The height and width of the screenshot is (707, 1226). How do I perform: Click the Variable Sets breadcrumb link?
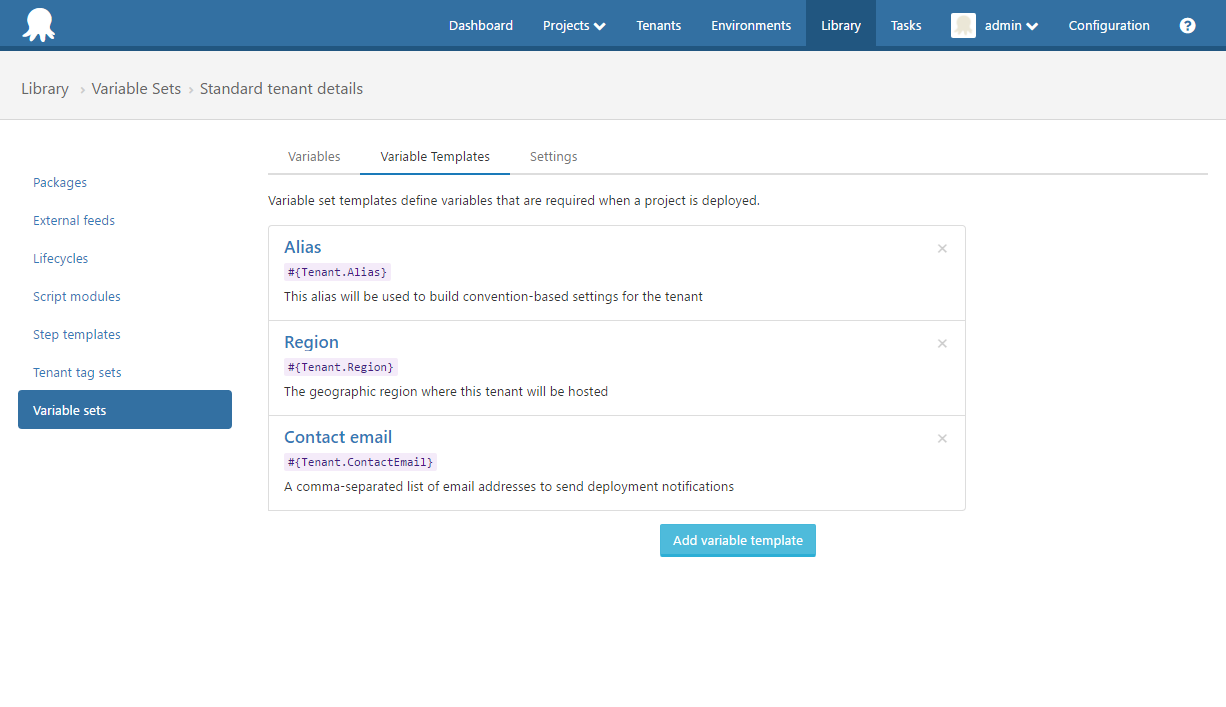tap(136, 88)
